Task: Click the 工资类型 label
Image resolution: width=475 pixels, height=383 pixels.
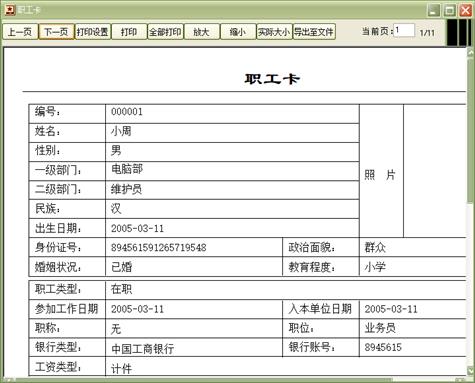Action: point(58,367)
